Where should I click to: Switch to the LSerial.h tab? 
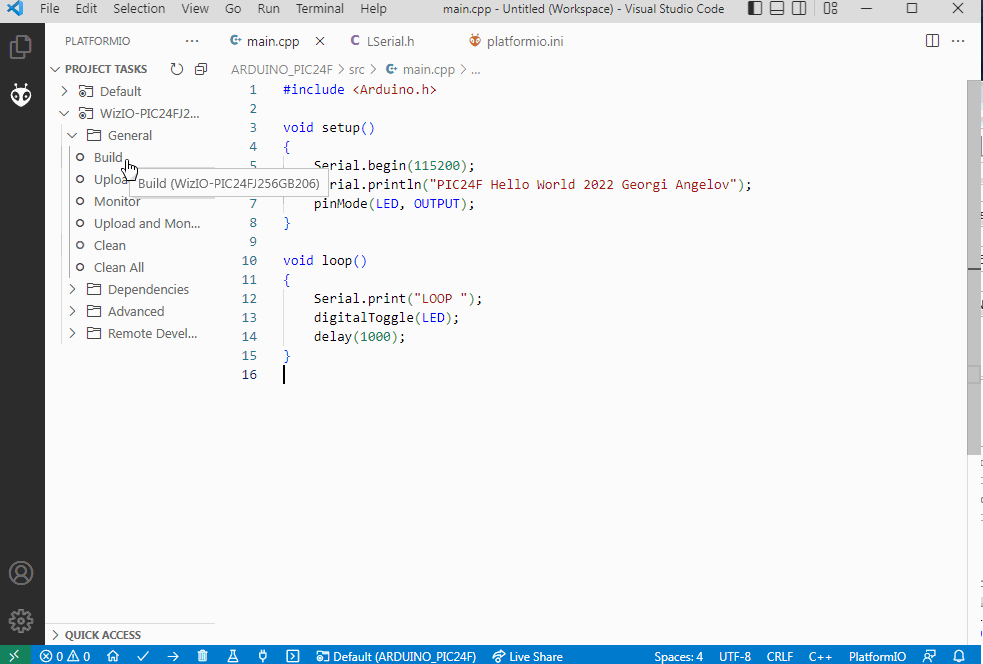click(390, 41)
